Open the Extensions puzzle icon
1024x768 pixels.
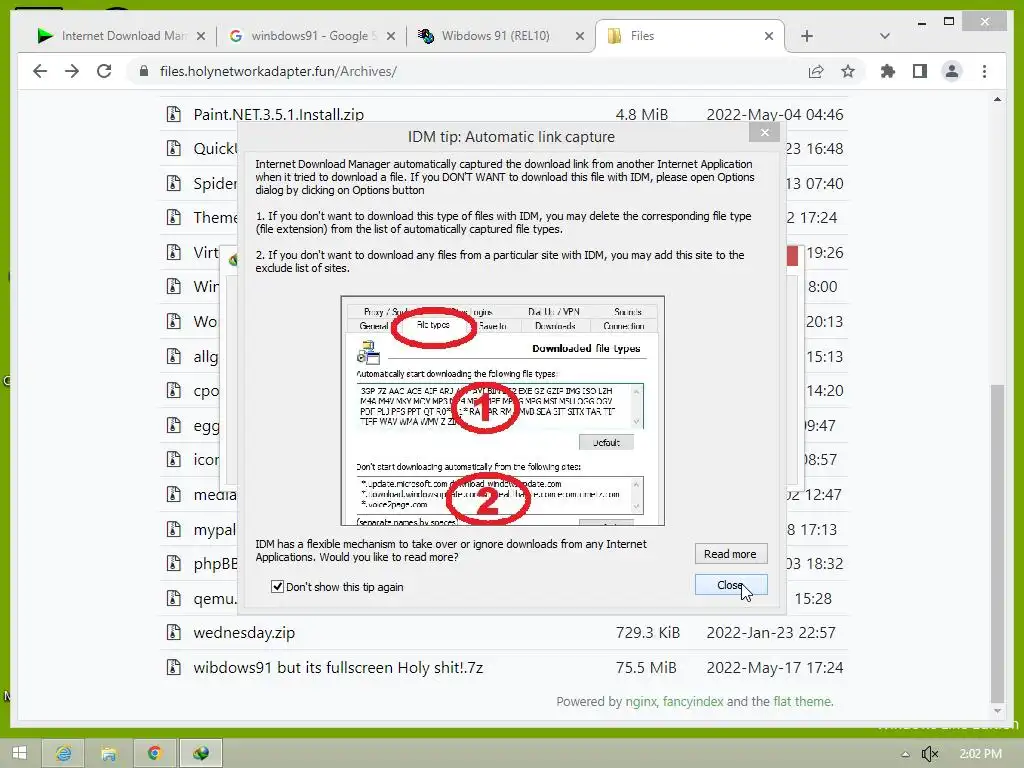888,71
